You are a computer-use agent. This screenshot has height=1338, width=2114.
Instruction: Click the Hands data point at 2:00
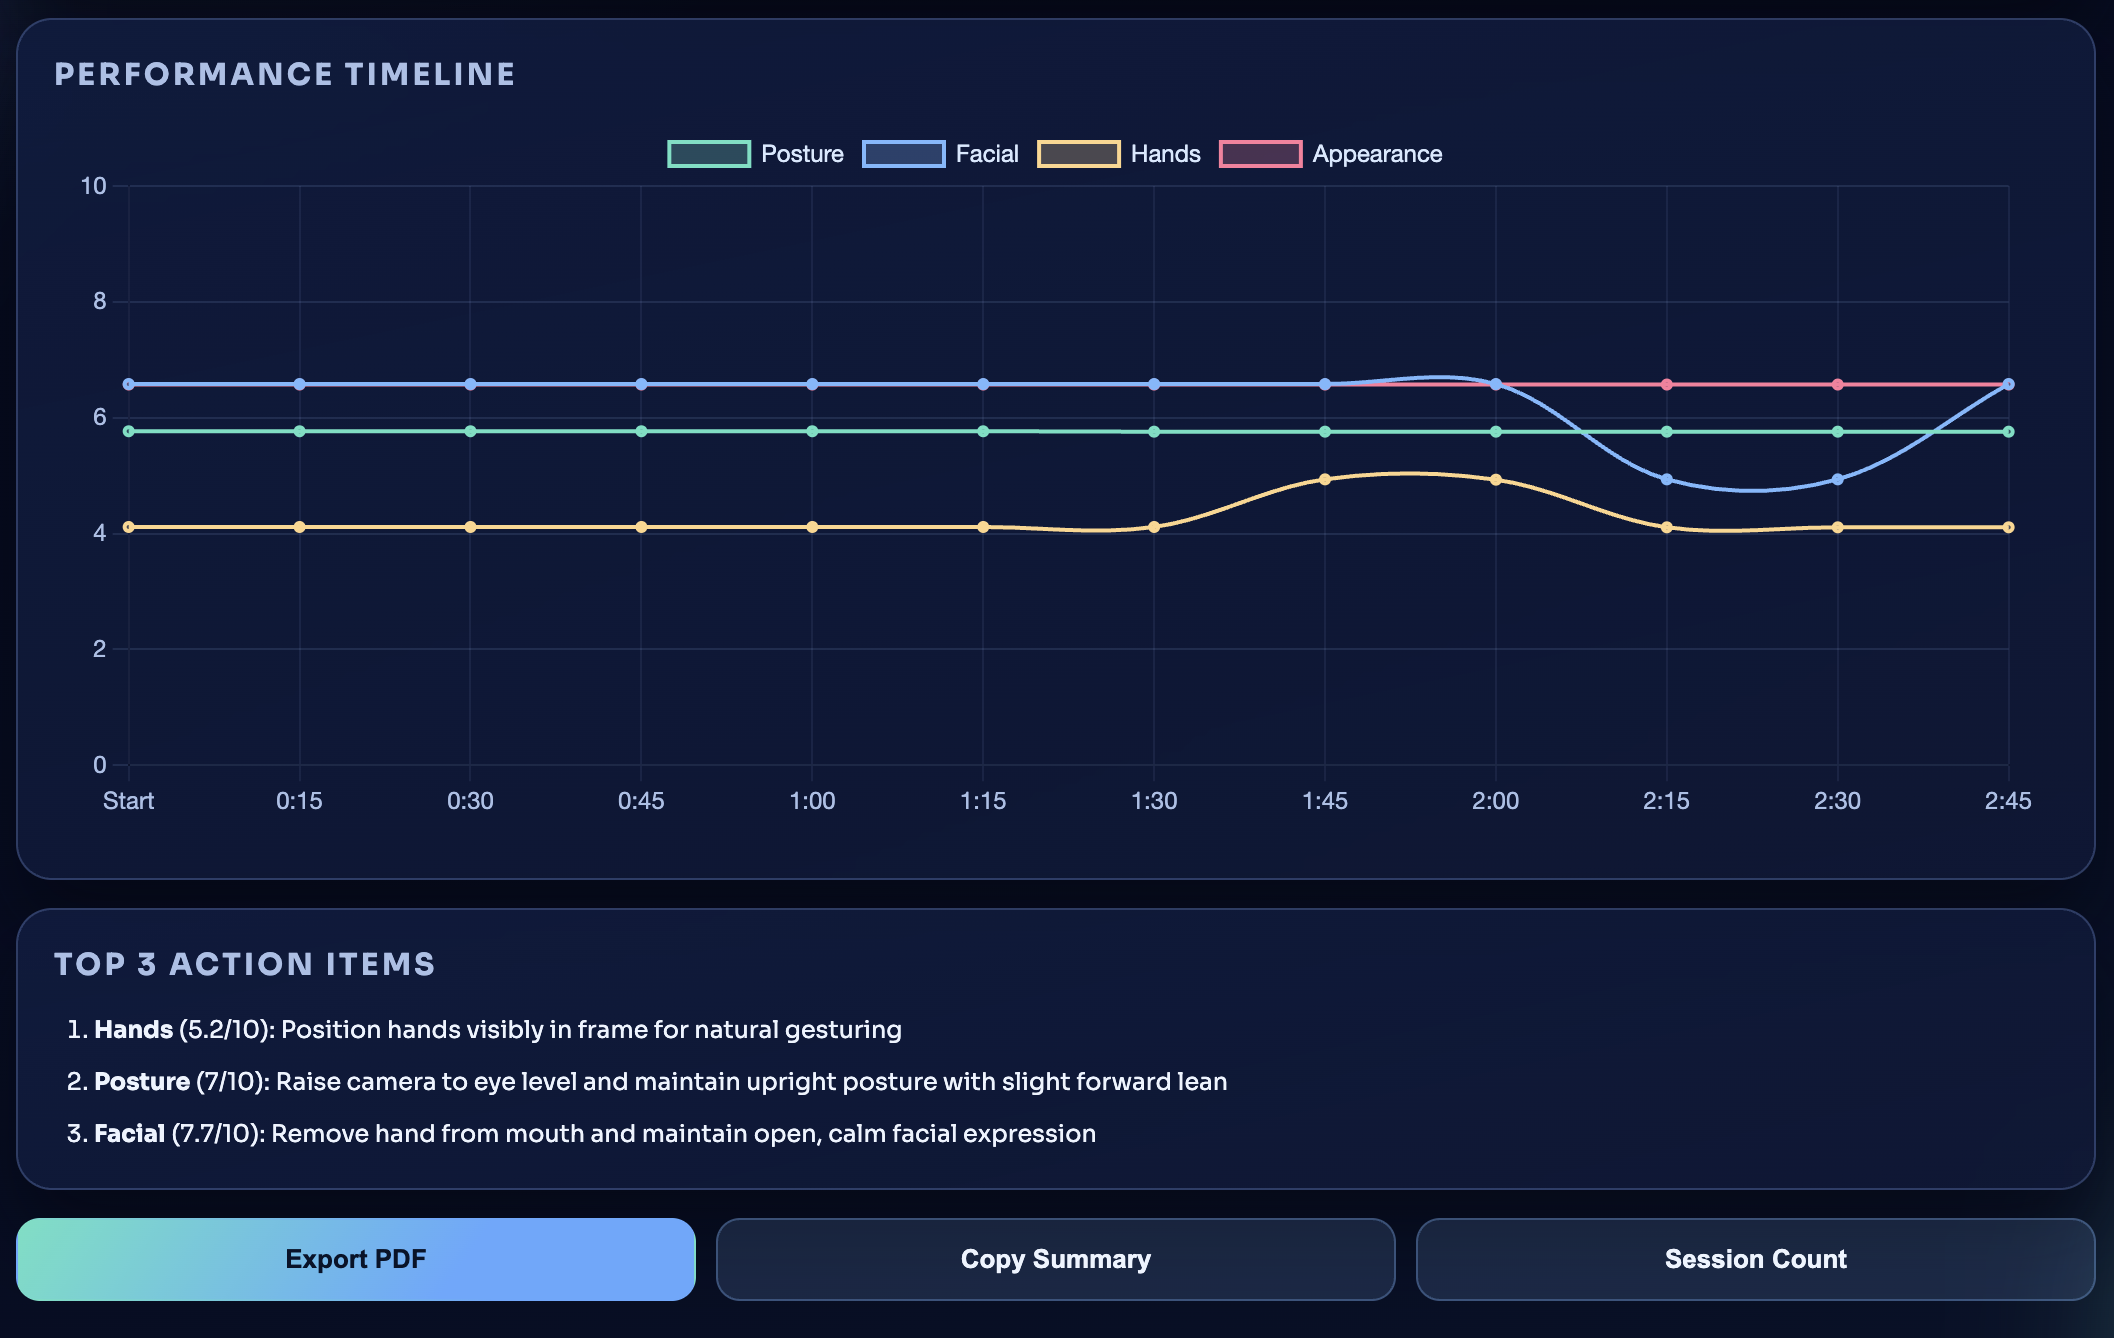[x=1496, y=480]
